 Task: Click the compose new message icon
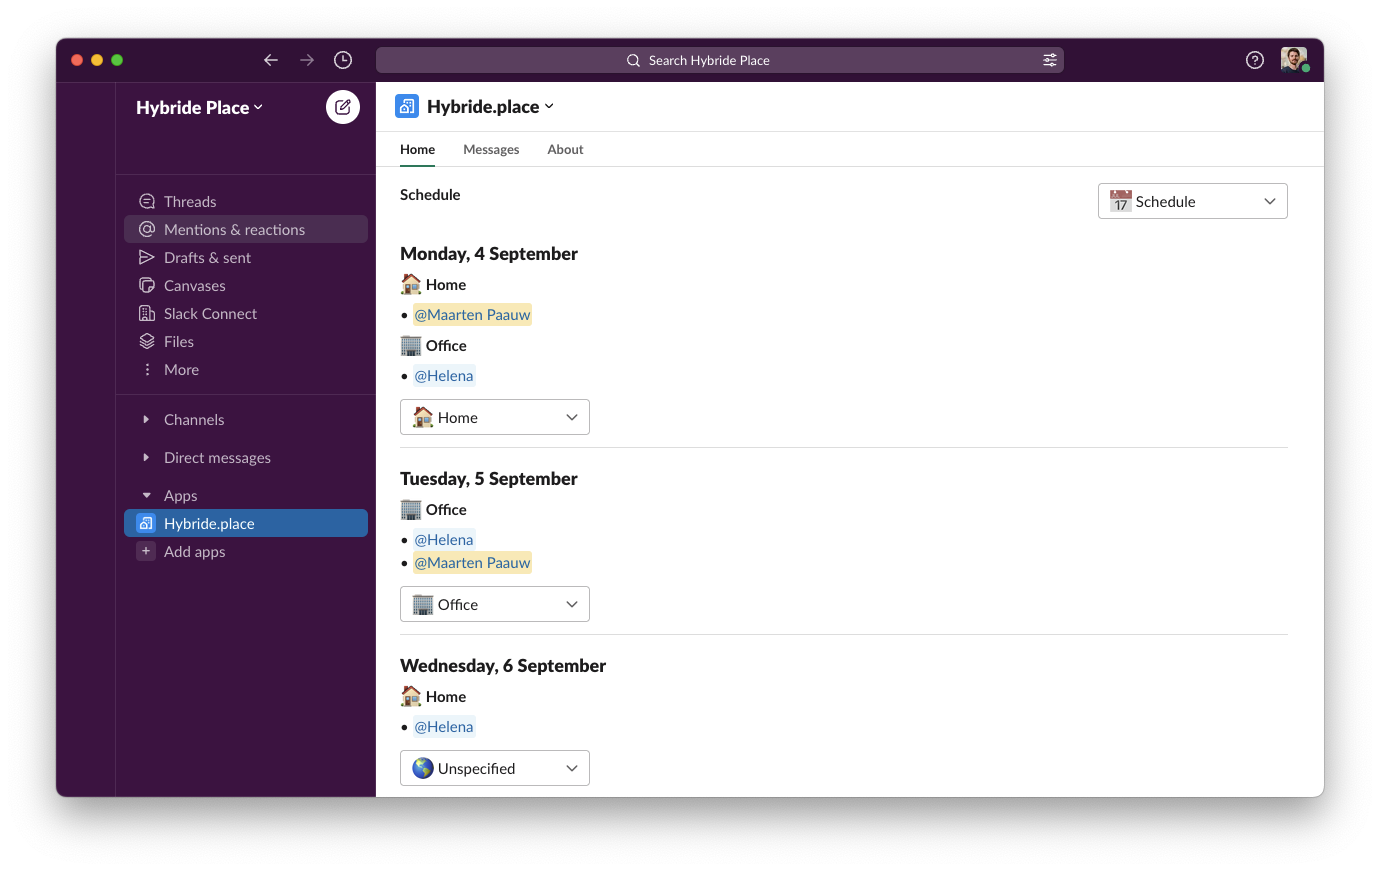[343, 107]
